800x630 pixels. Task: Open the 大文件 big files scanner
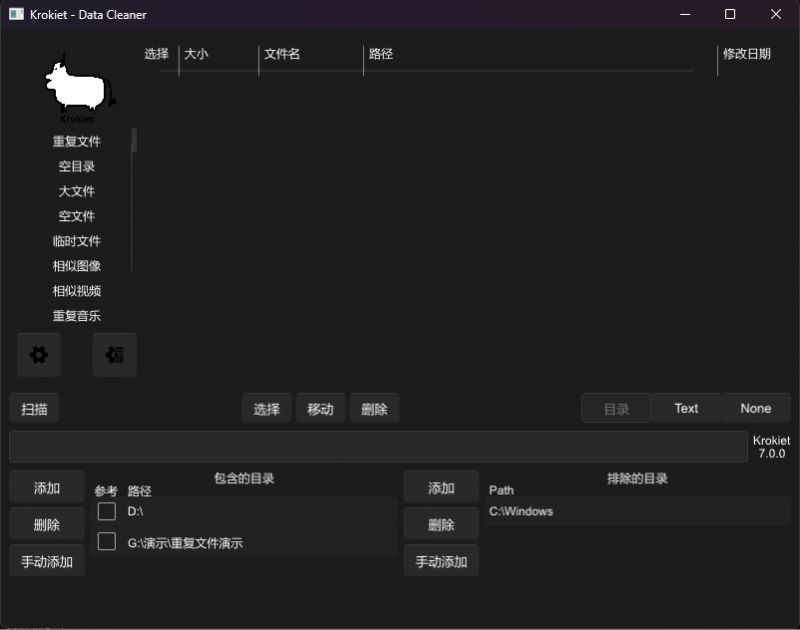pyautogui.click(x=77, y=191)
